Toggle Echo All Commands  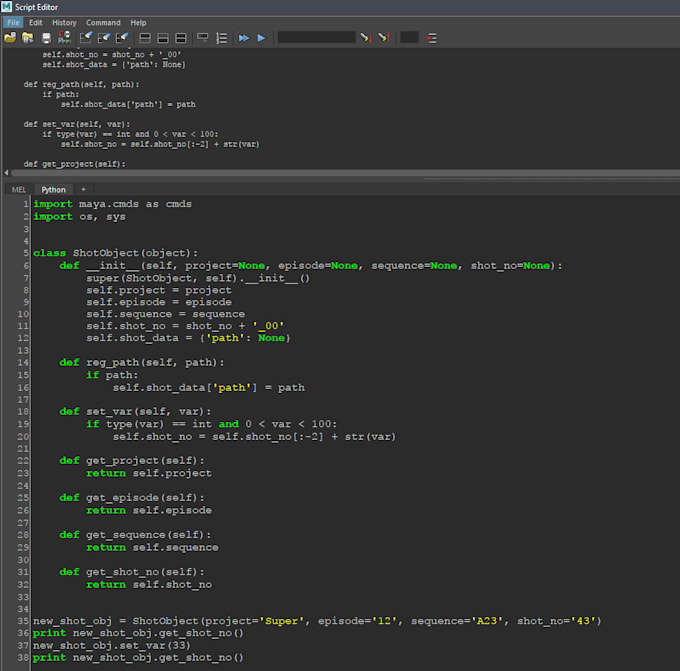tap(203, 38)
